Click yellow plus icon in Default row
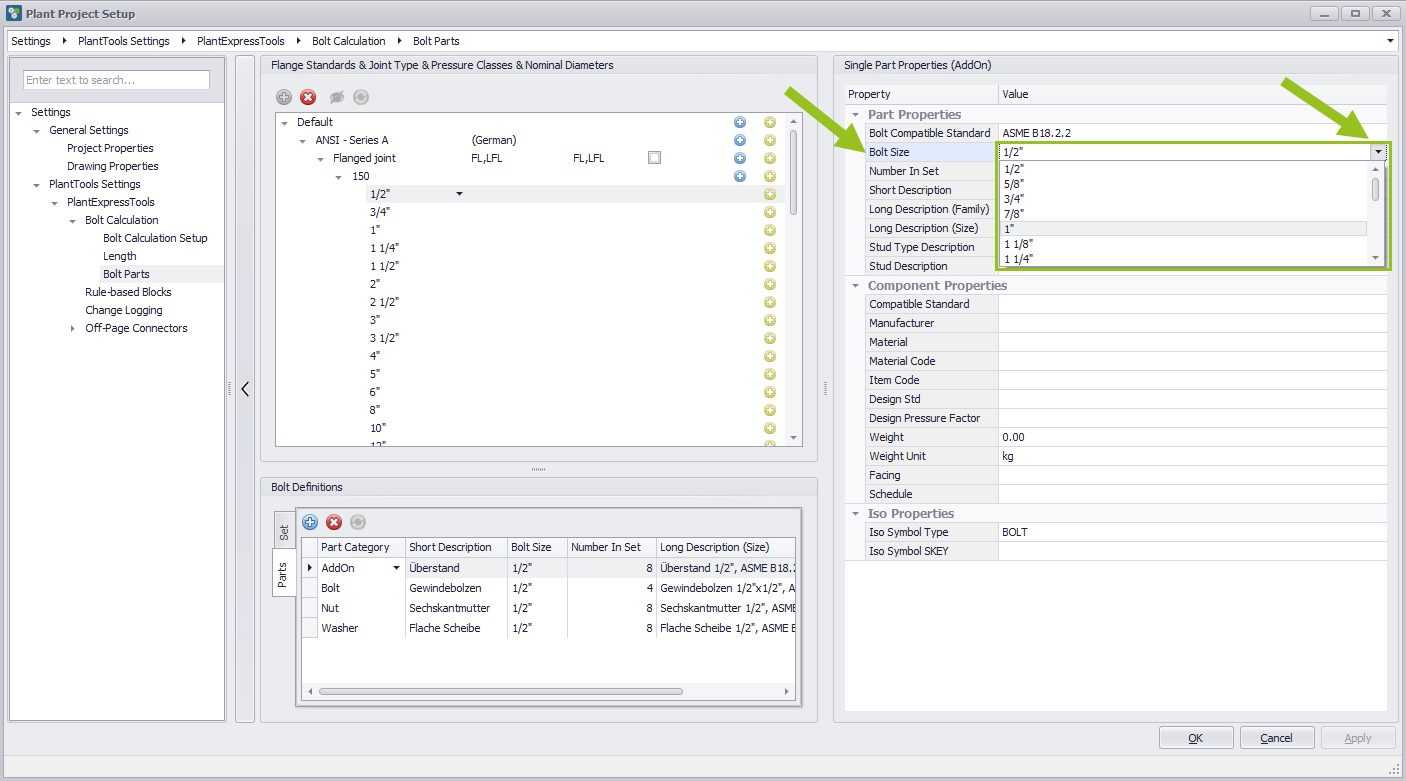This screenshot has width=1406, height=781. pyautogui.click(x=770, y=122)
